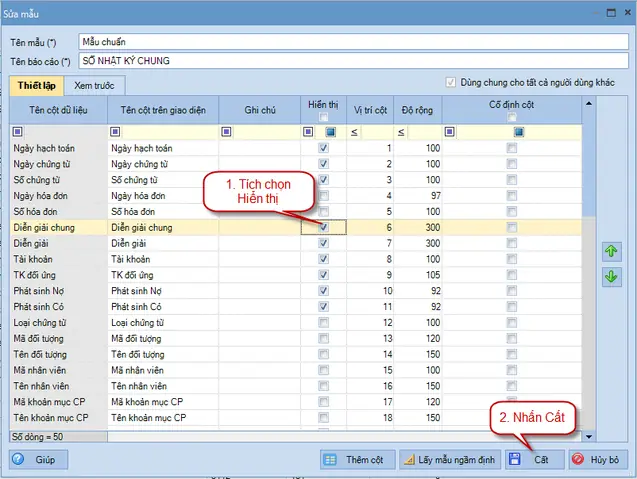The image size is (637, 479).
Task: Toggle Dùng chung cho tất cả người dùng khác
Action: pyautogui.click(x=451, y=82)
